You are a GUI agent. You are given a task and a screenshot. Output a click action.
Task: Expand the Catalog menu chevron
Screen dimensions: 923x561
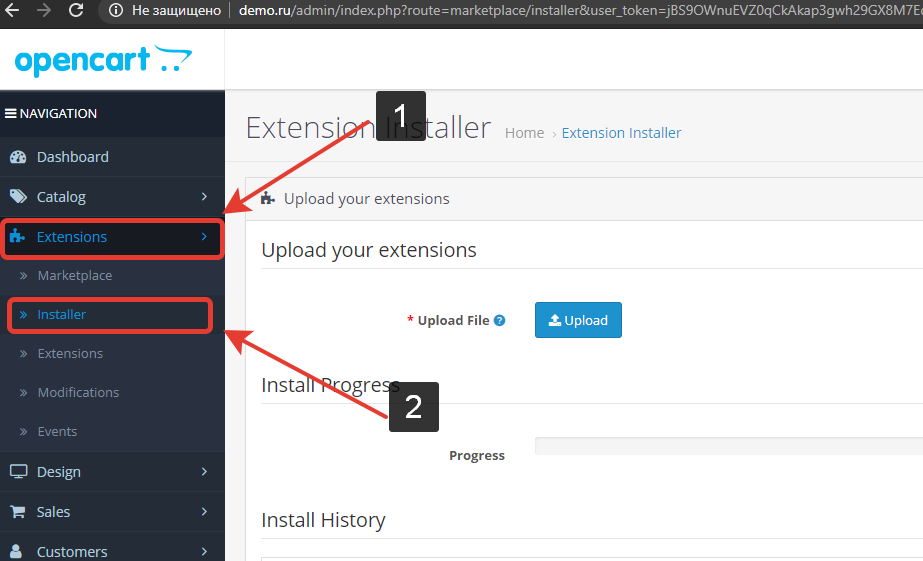204,197
